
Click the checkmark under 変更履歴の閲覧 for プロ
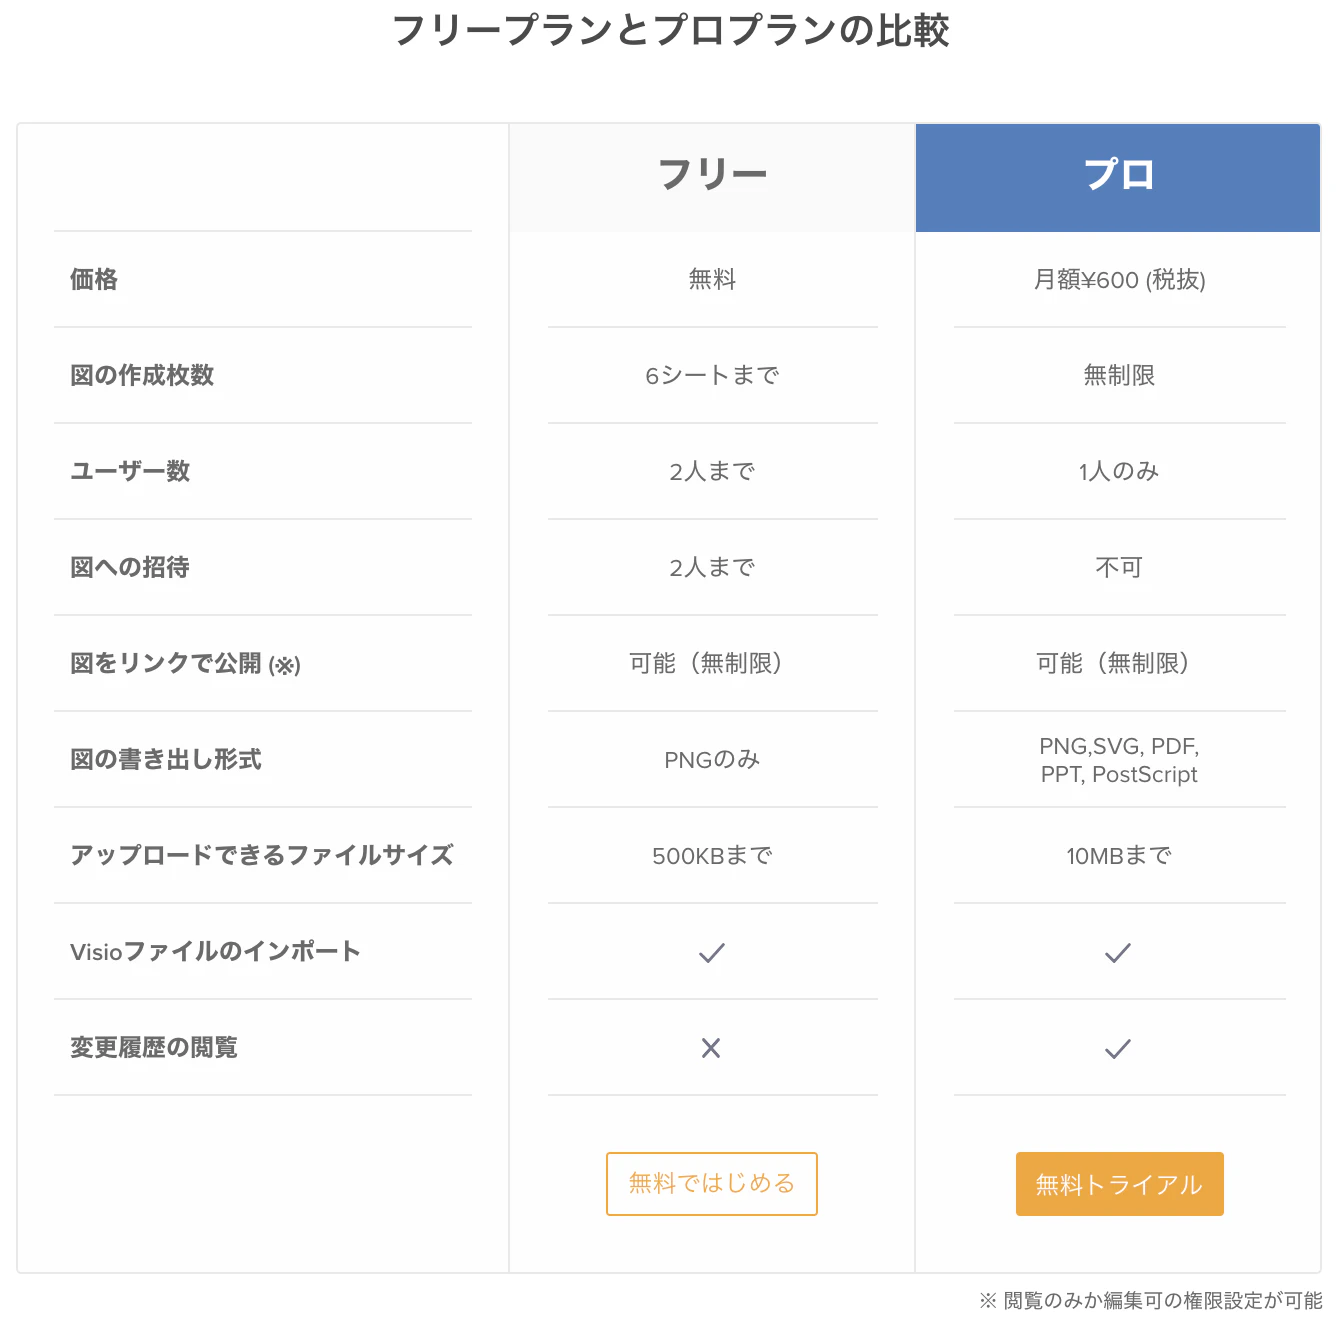pos(1117,1048)
